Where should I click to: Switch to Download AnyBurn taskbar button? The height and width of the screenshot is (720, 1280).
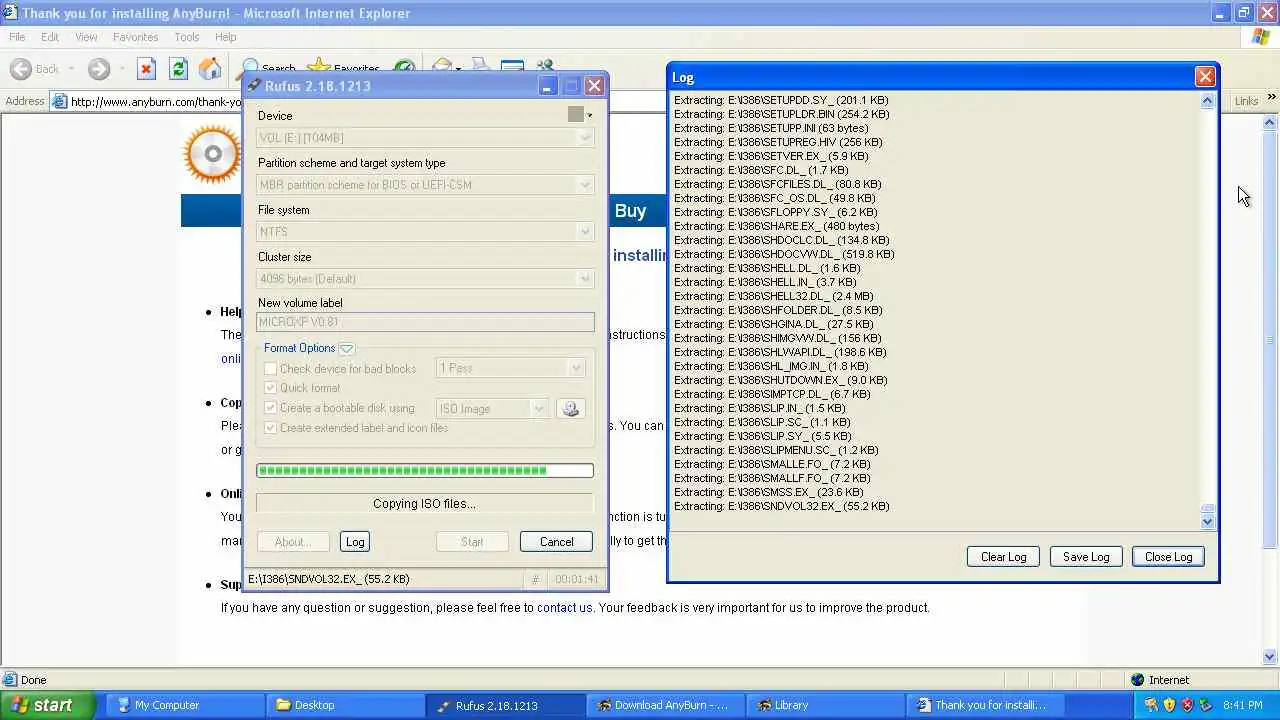pyautogui.click(x=665, y=705)
